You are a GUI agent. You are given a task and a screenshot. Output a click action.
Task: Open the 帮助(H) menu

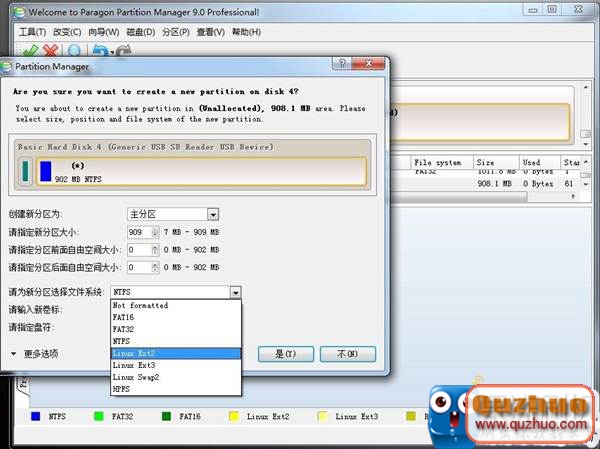(246, 32)
